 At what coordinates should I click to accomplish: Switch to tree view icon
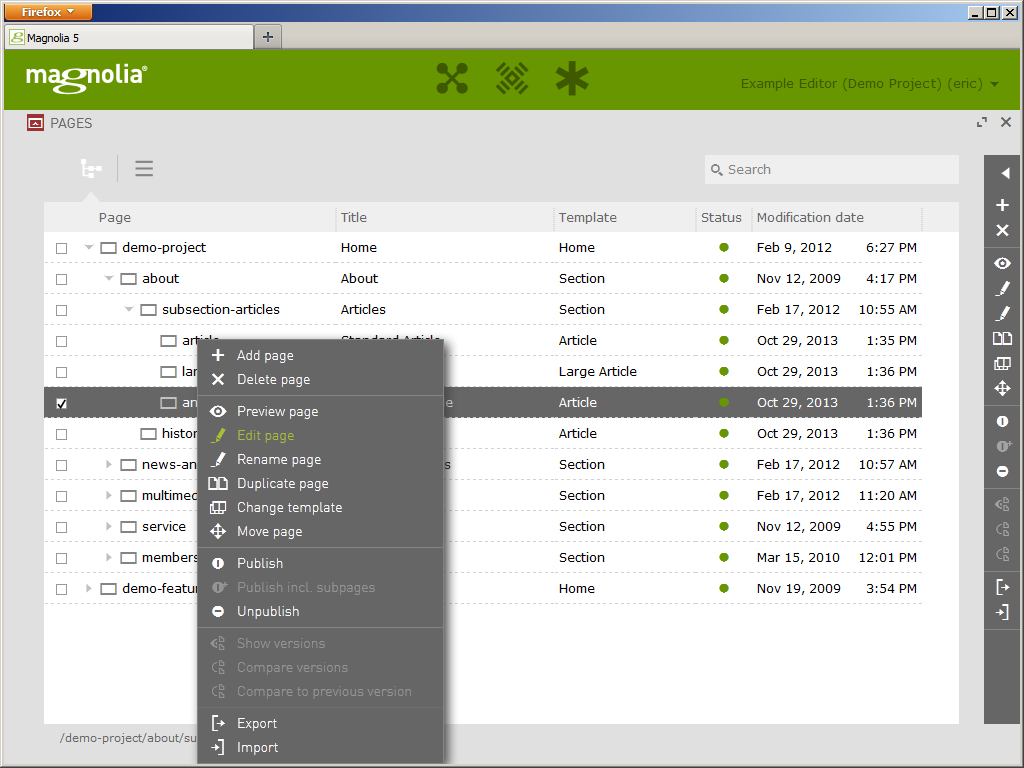click(91, 169)
